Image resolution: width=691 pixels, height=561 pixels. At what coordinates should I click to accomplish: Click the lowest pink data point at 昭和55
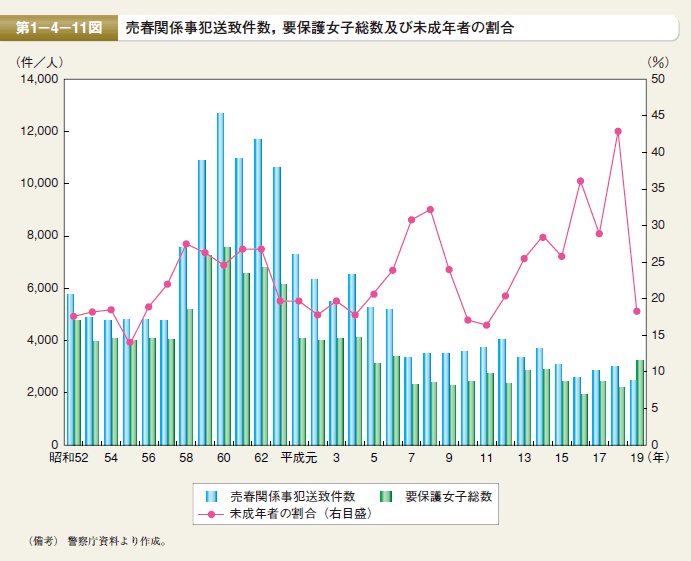(x=130, y=342)
